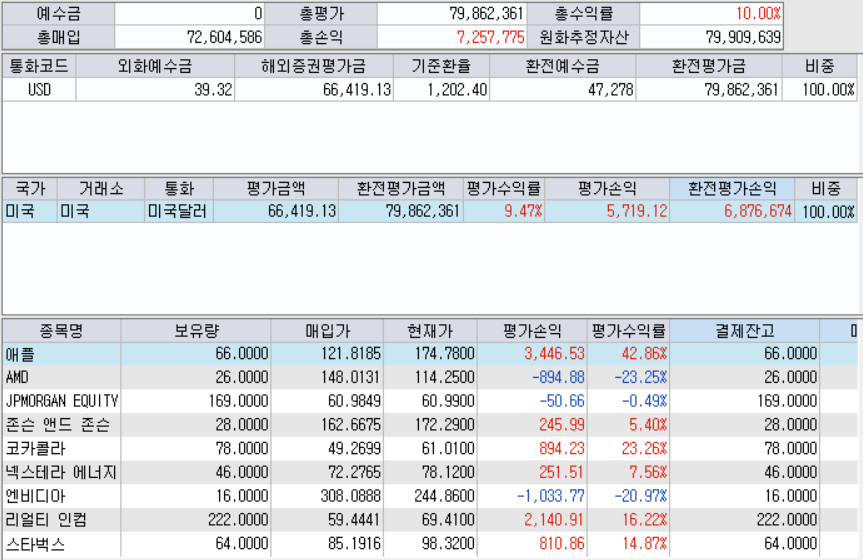Click the 9.47% valuation return cell
863x560 pixels.
coord(504,211)
